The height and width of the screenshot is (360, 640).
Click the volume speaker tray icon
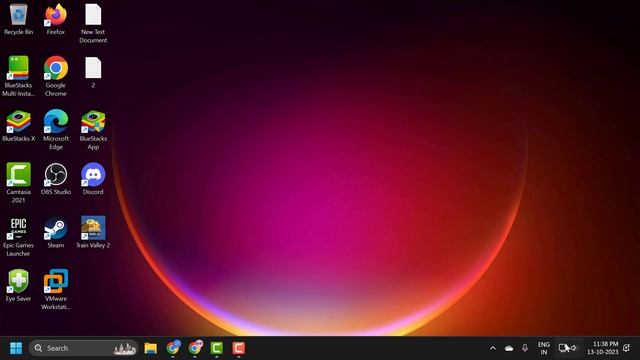pyautogui.click(x=574, y=348)
